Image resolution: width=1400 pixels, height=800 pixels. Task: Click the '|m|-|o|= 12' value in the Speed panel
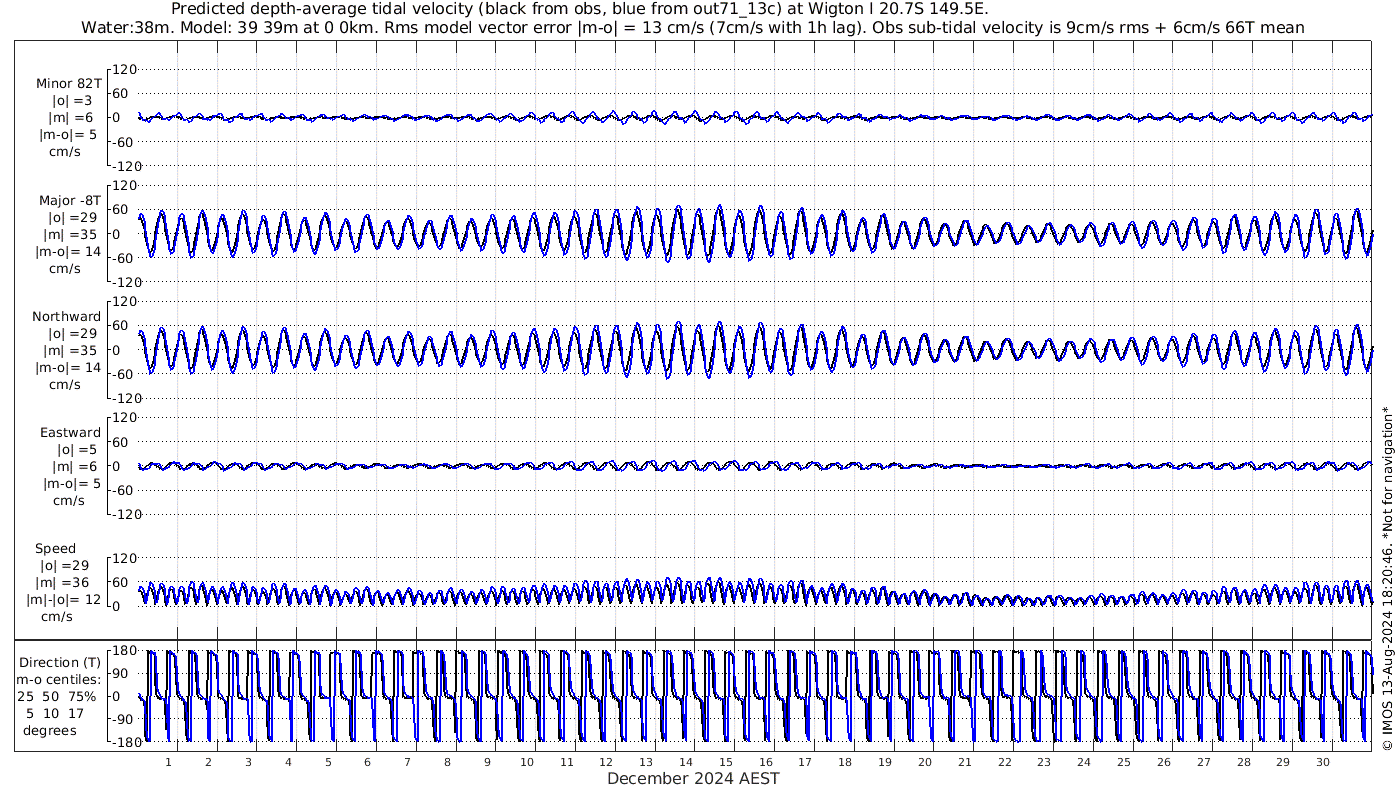(x=64, y=600)
